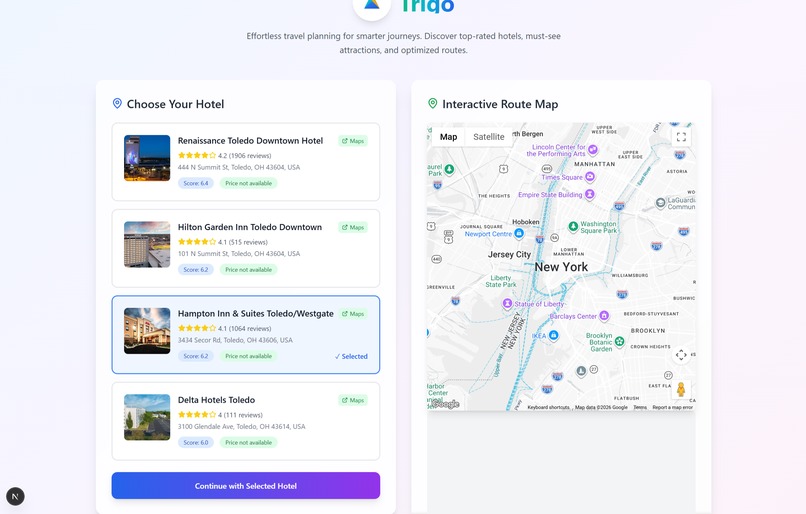Open Maps link for Delta Hotels Toledo
The width and height of the screenshot is (806, 514).
pos(353,400)
